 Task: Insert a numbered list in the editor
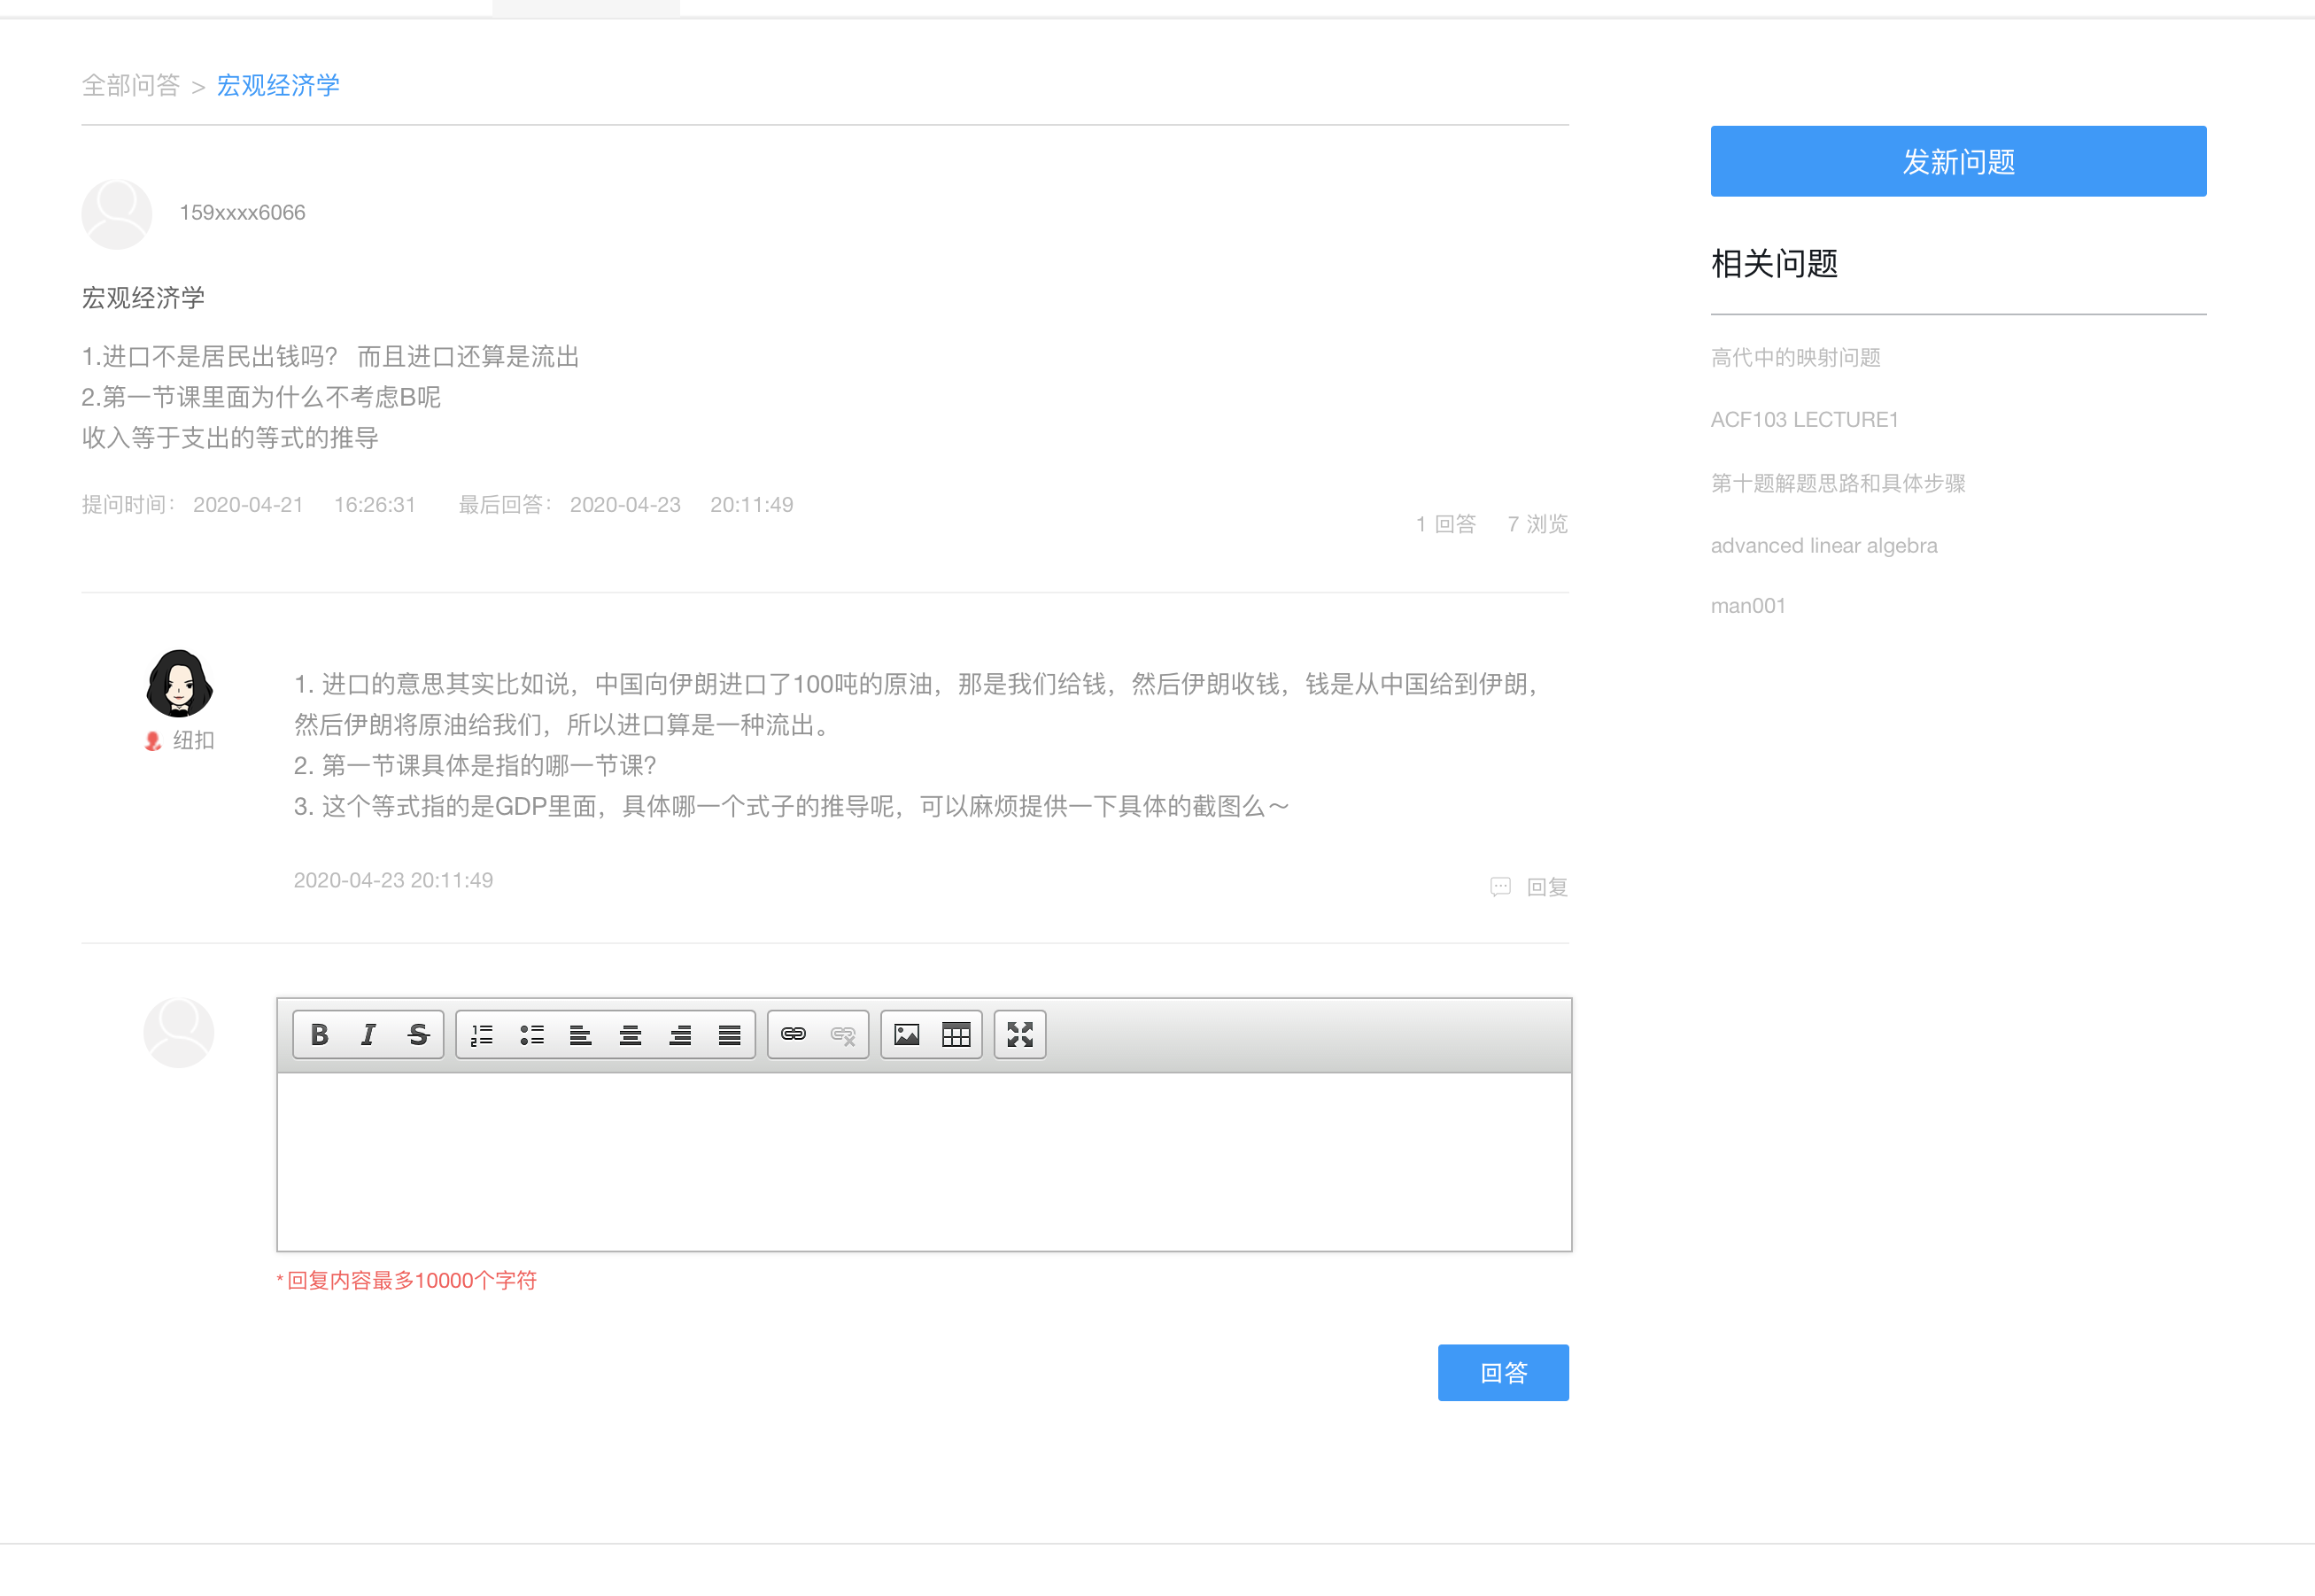click(482, 1034)
